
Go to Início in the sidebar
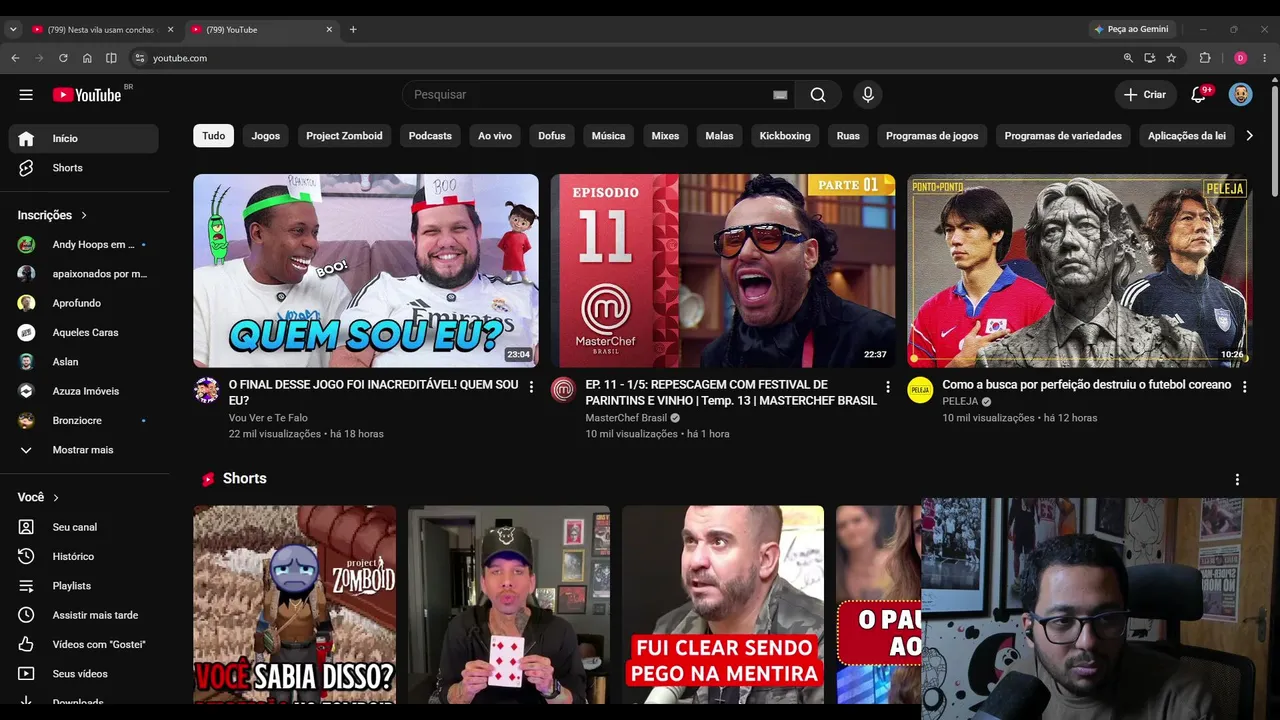point(84,139)
